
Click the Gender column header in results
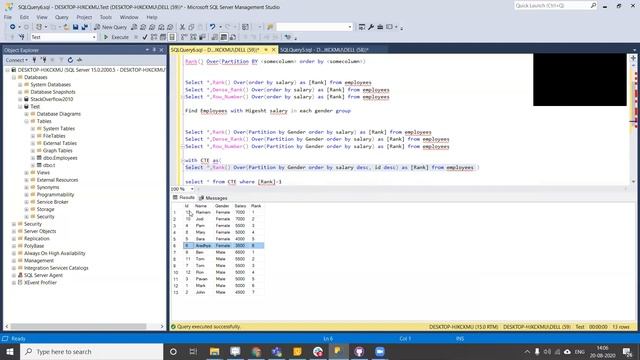point(222,206)
